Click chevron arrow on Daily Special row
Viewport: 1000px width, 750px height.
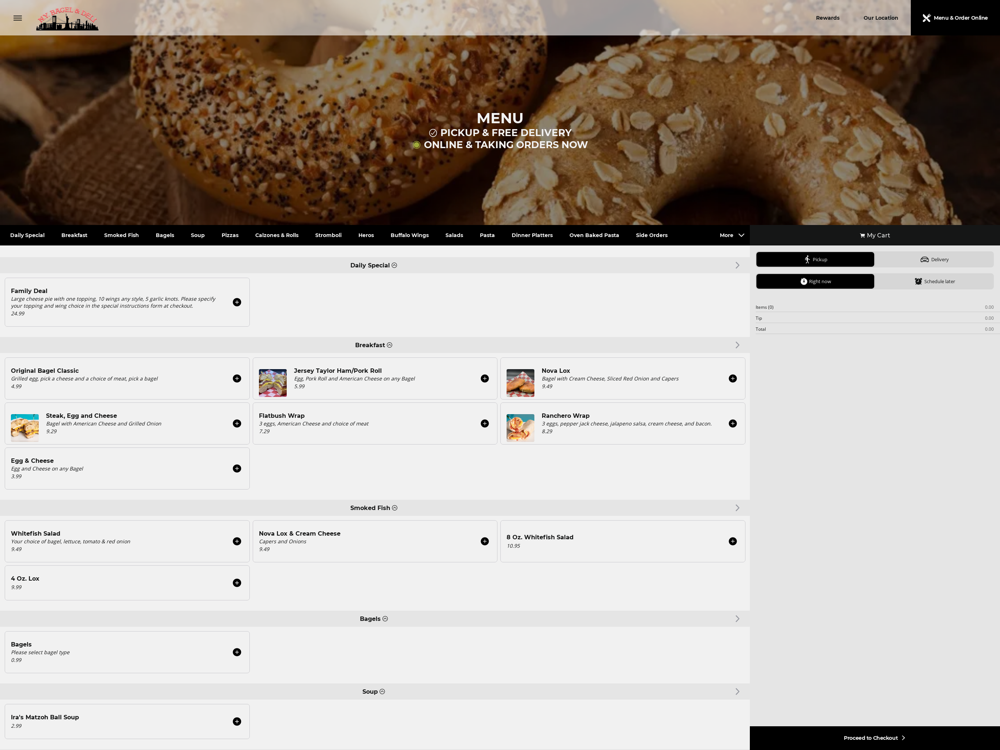(737, 265)
